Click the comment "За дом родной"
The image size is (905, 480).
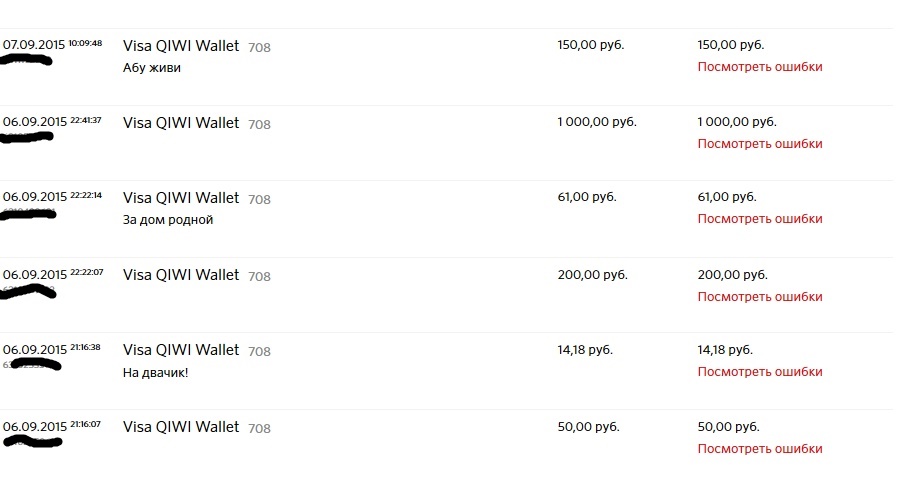tap(168, 220)
